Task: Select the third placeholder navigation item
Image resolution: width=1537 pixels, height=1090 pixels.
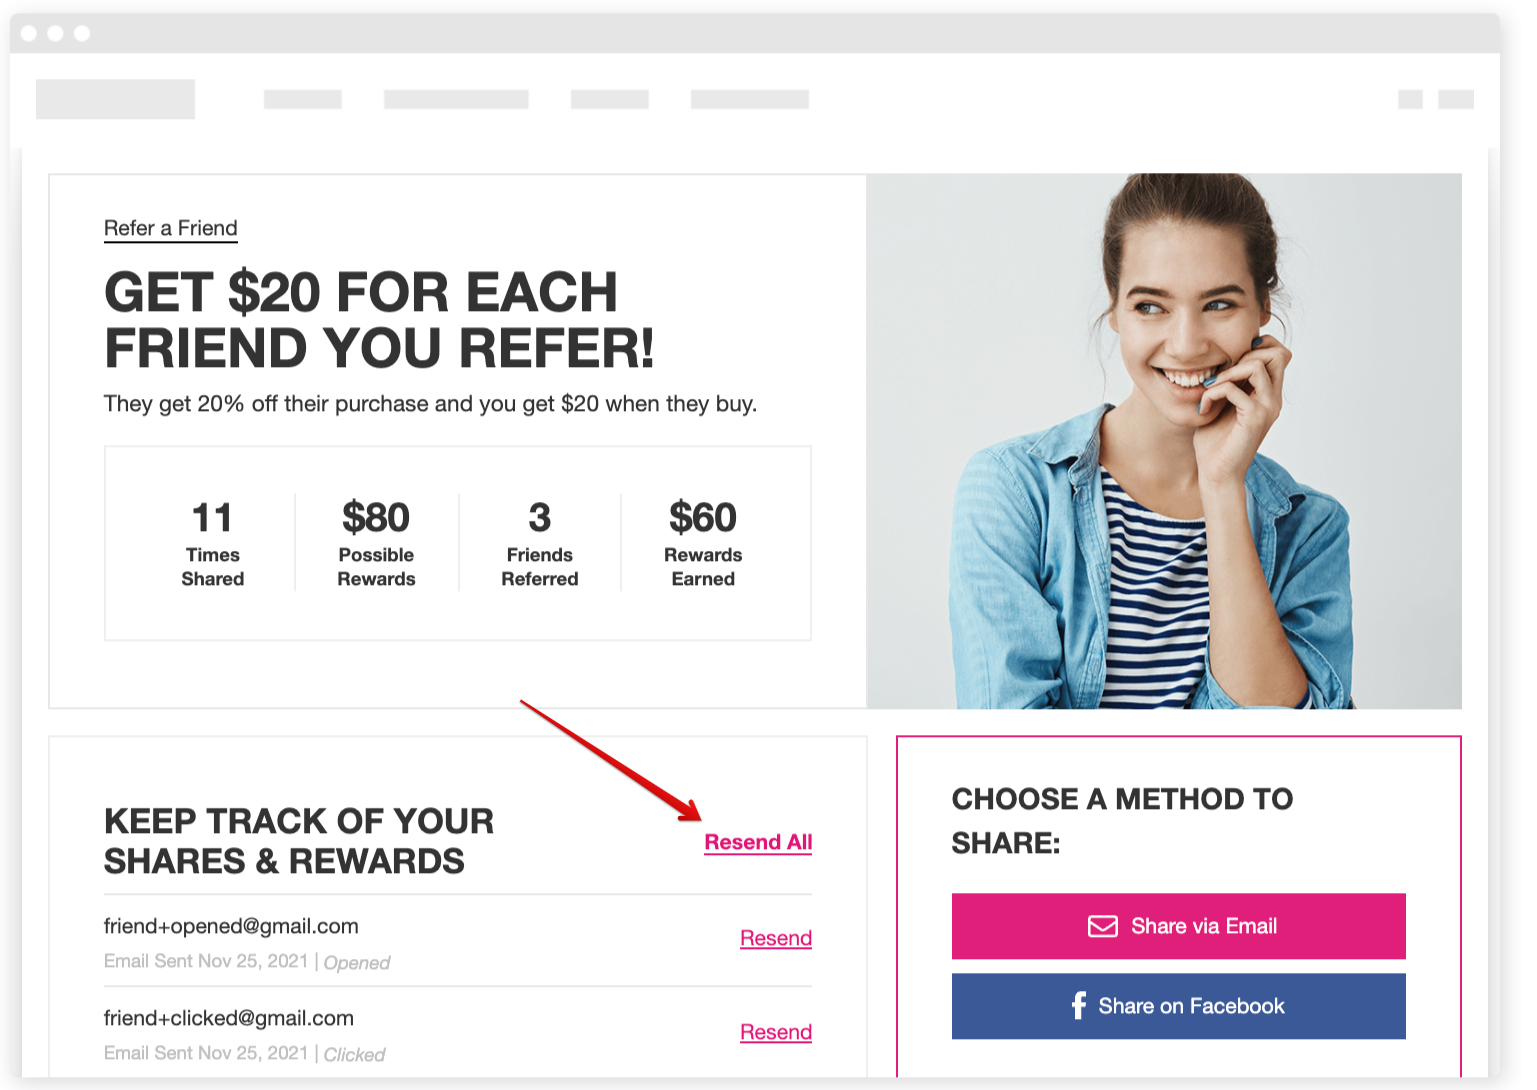Action: [610, 99]
